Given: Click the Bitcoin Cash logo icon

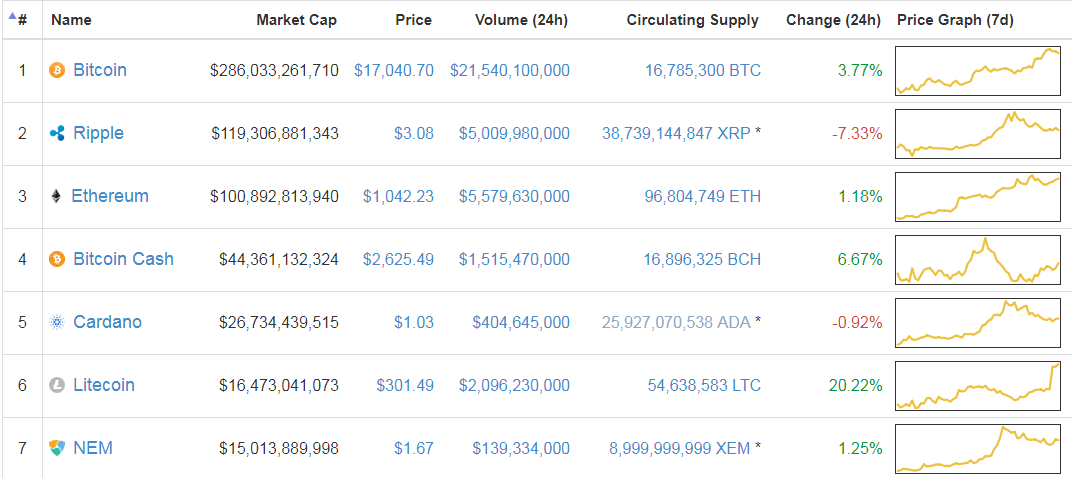Looking at the screenshot, I should tap(57, 260).
